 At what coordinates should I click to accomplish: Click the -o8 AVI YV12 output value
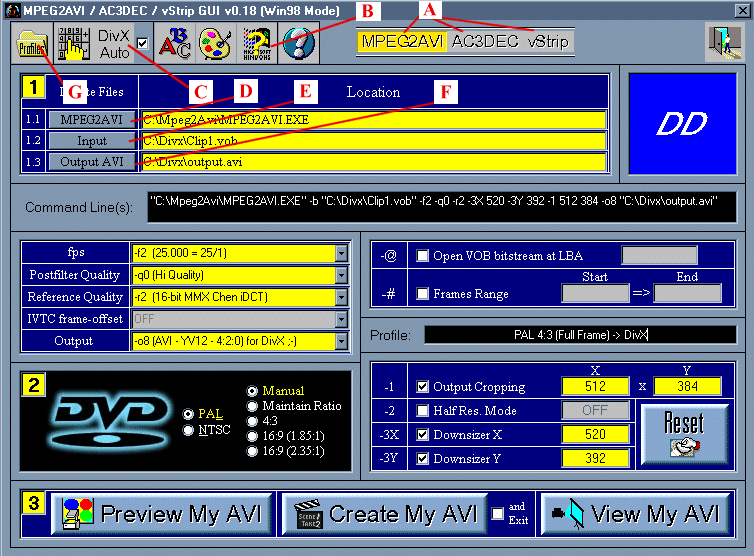point(233,341)
